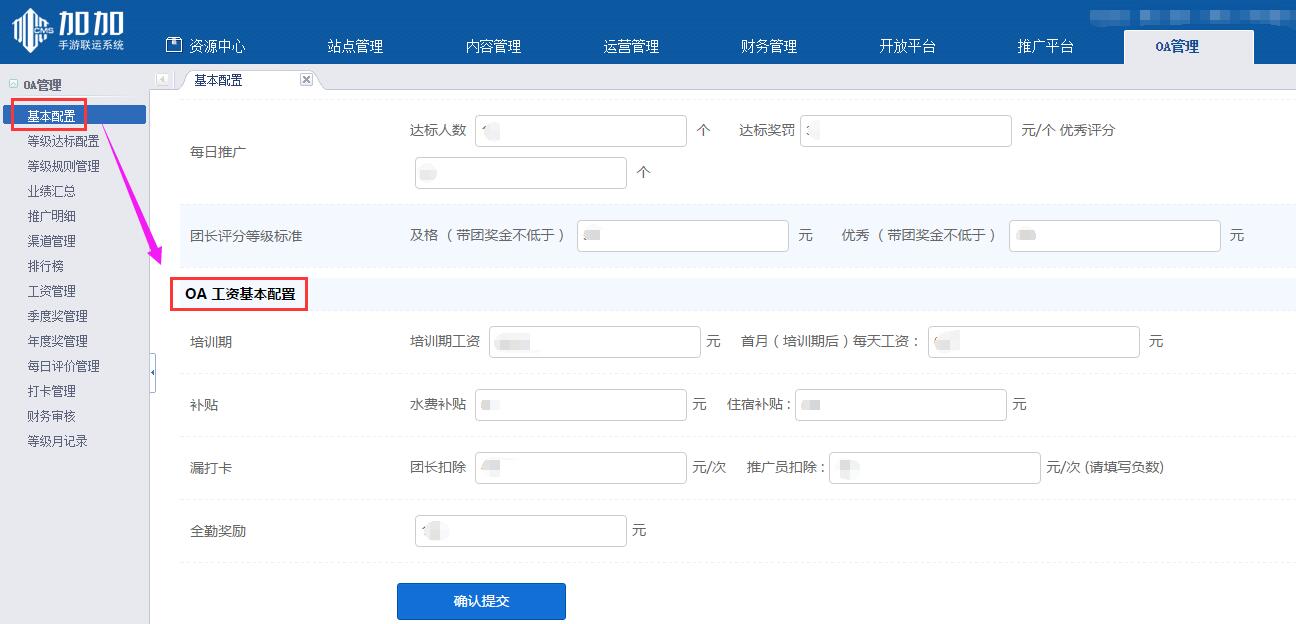Select 财务审核 in the sidebar

click(51, 416)
